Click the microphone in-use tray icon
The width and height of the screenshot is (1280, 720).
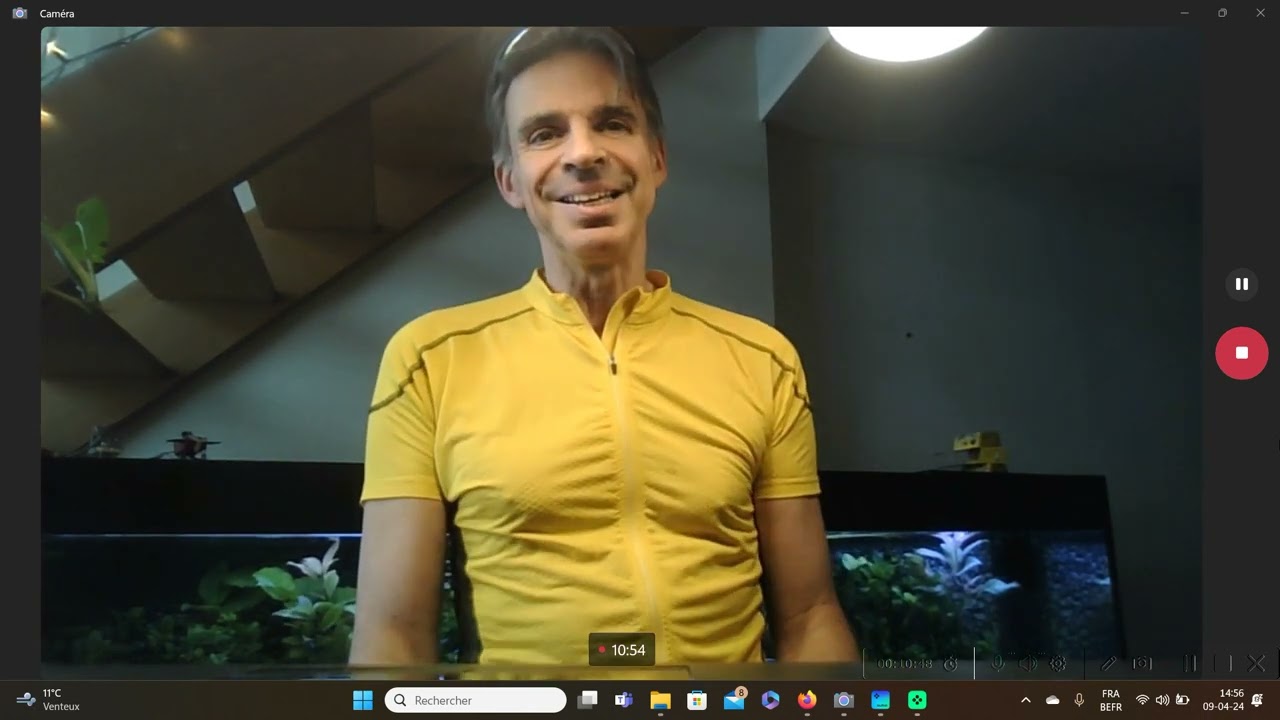(x=1079, y=700)
